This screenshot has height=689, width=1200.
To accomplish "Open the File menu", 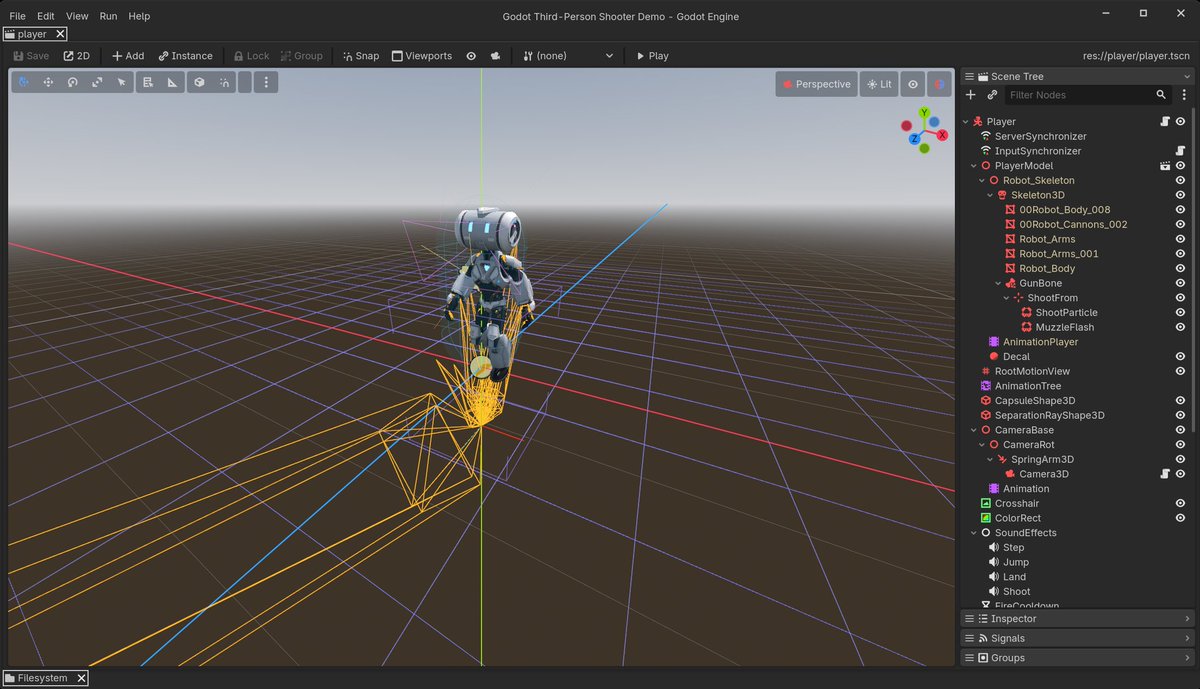I will pos(17,16).
